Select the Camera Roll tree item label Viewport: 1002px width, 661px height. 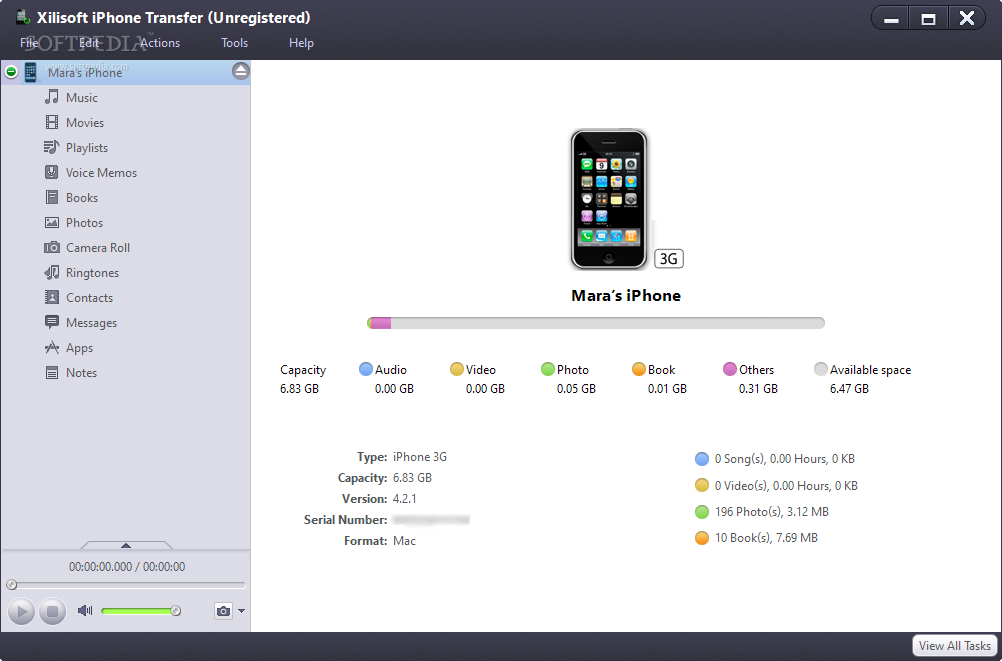point(98,248)
